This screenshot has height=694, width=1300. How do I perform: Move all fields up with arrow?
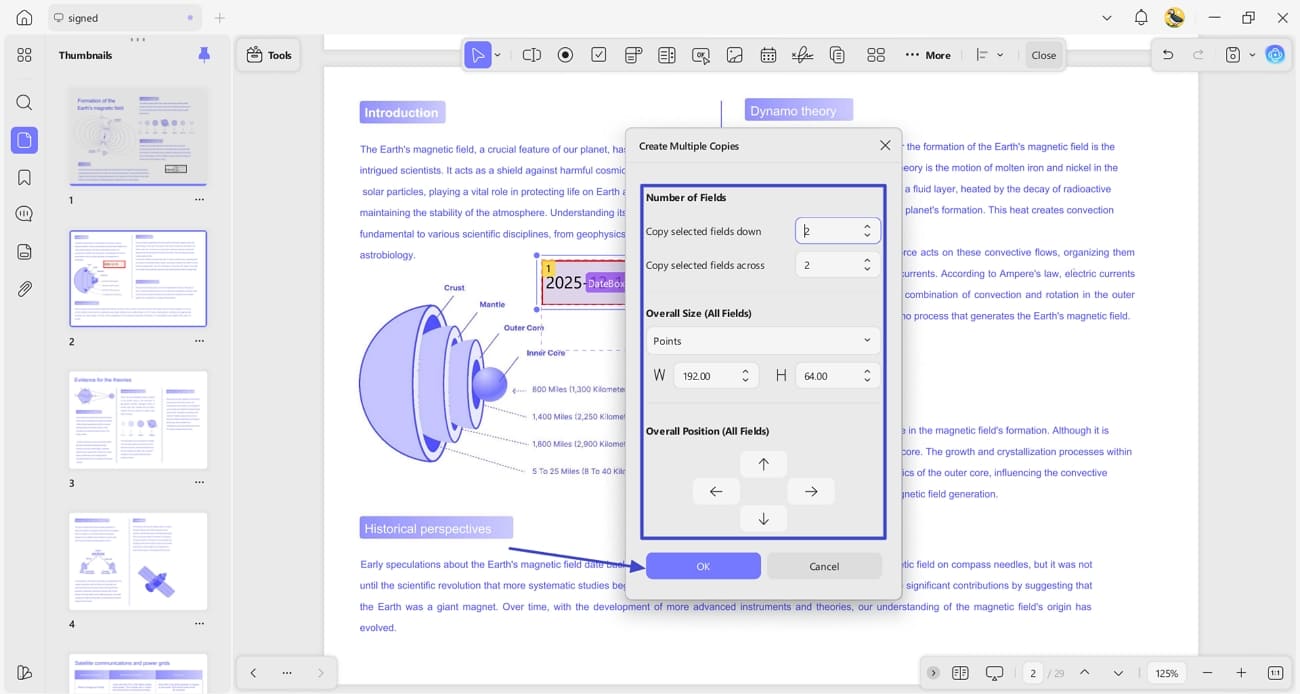(x=763, y=464)
